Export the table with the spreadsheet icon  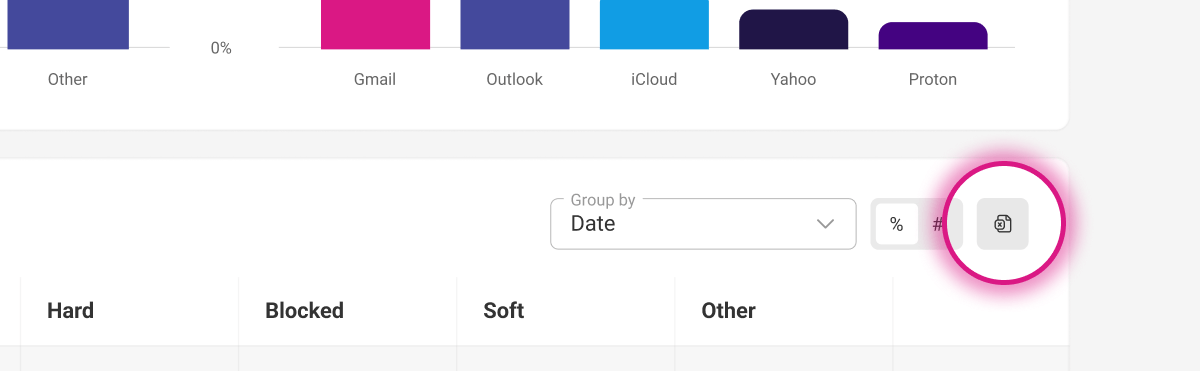(1002, 224)
